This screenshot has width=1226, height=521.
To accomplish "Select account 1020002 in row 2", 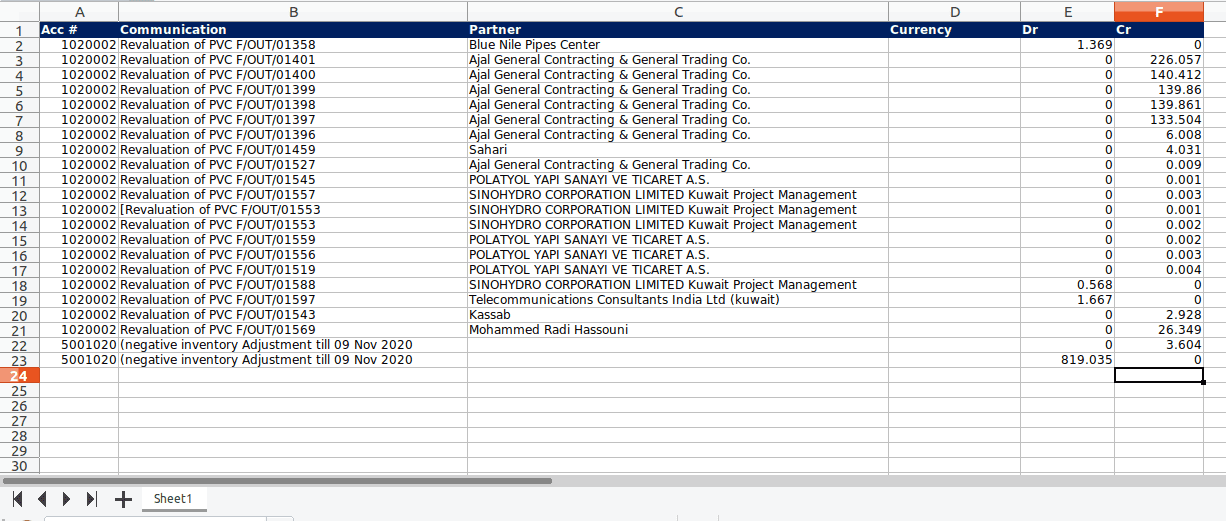I will tap(79, 45).
